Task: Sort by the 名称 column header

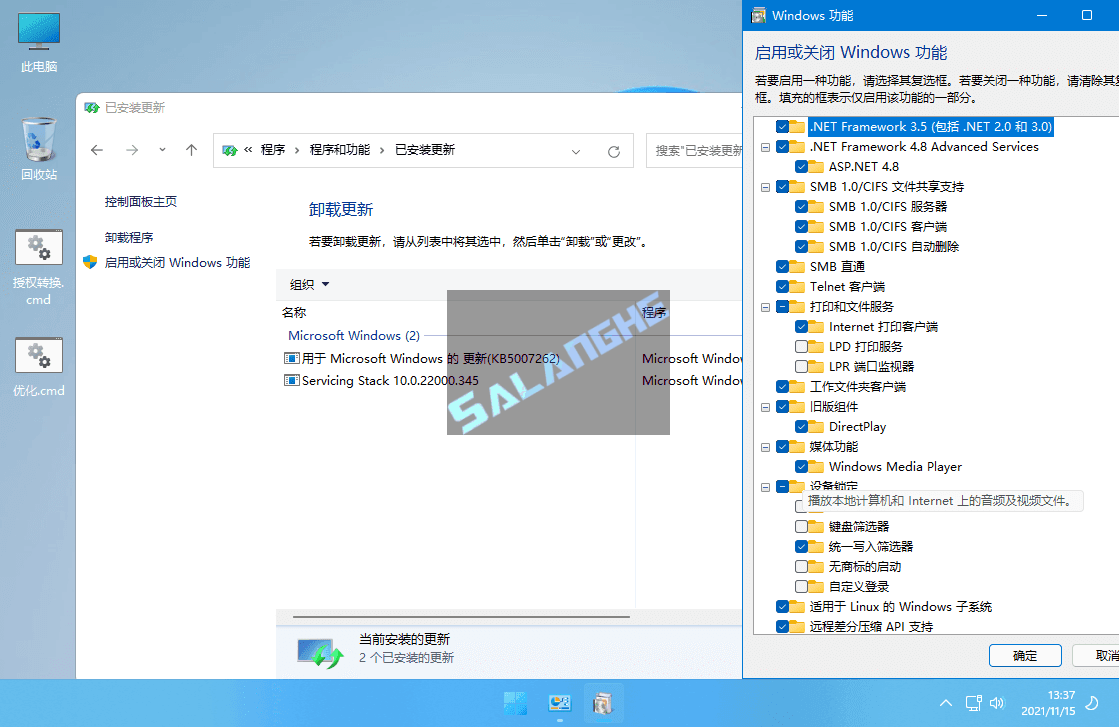Action: pyautogui.click(x=294, y=312)
